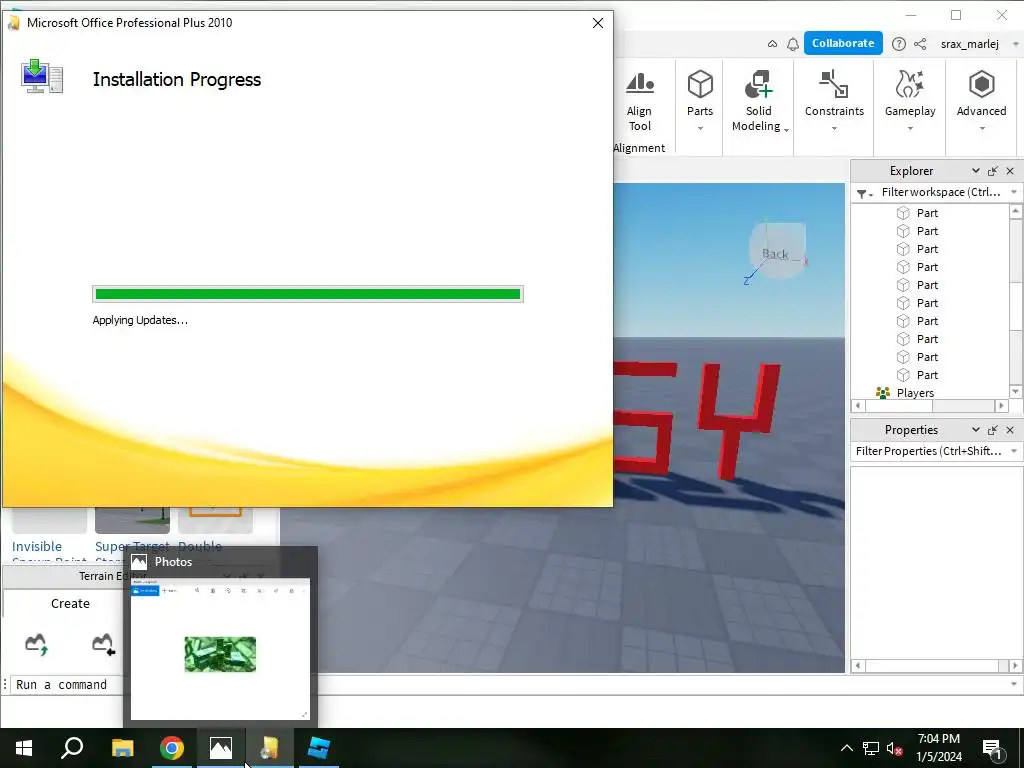Image resolution: width=1024 pixels, height=768 pixels.
Task: Click the network icon in system tray
Action: (871, 748)
